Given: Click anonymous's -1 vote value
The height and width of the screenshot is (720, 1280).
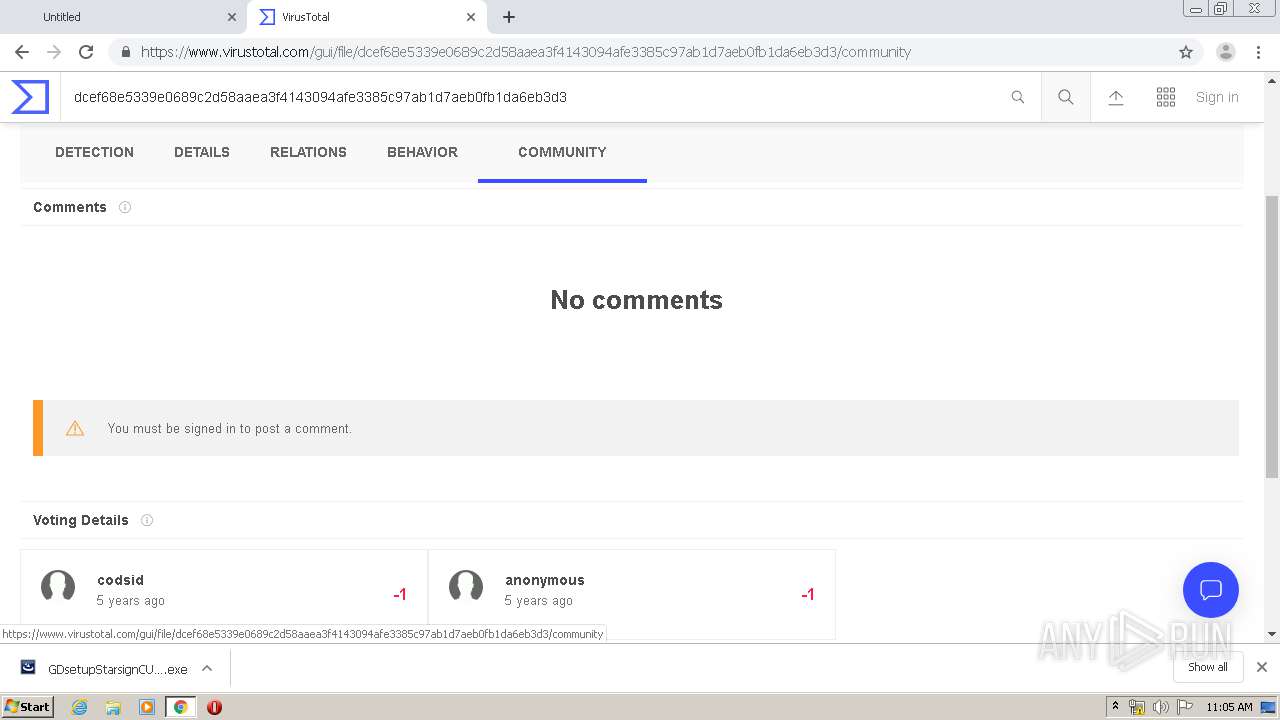Looking at the screenshot, I should pyautogui.click(x=807, y=594).
